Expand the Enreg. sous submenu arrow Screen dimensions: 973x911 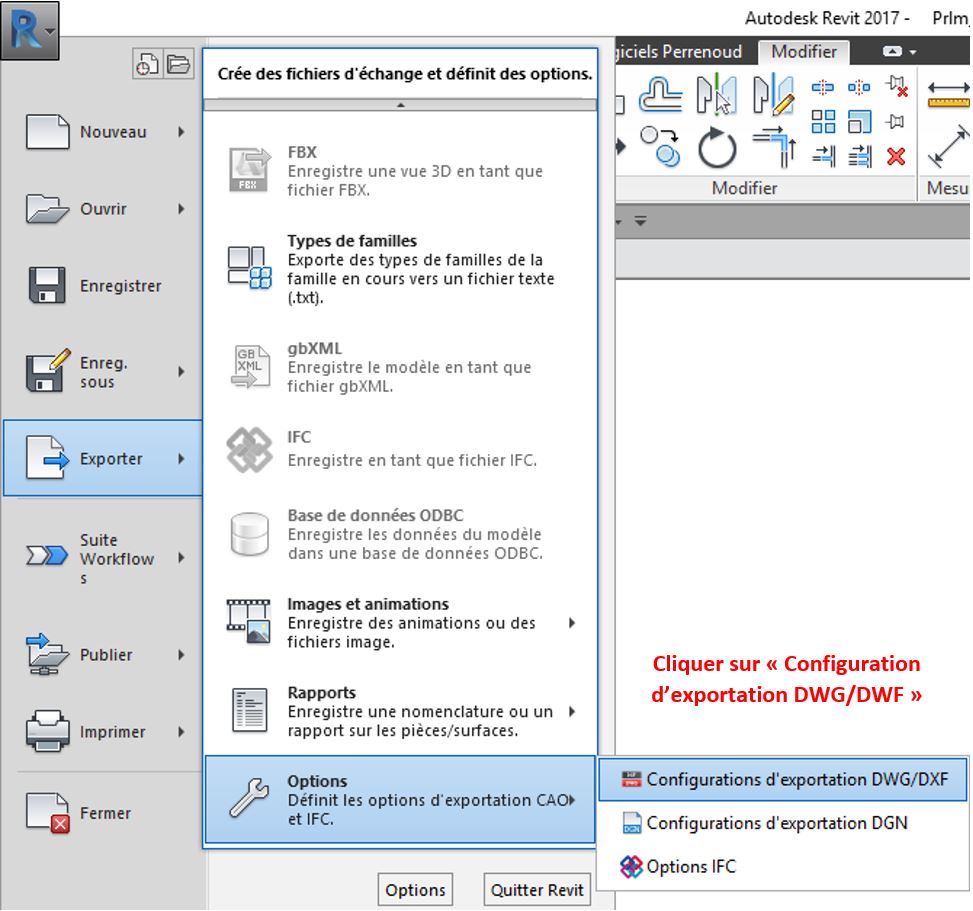point(181,372)
